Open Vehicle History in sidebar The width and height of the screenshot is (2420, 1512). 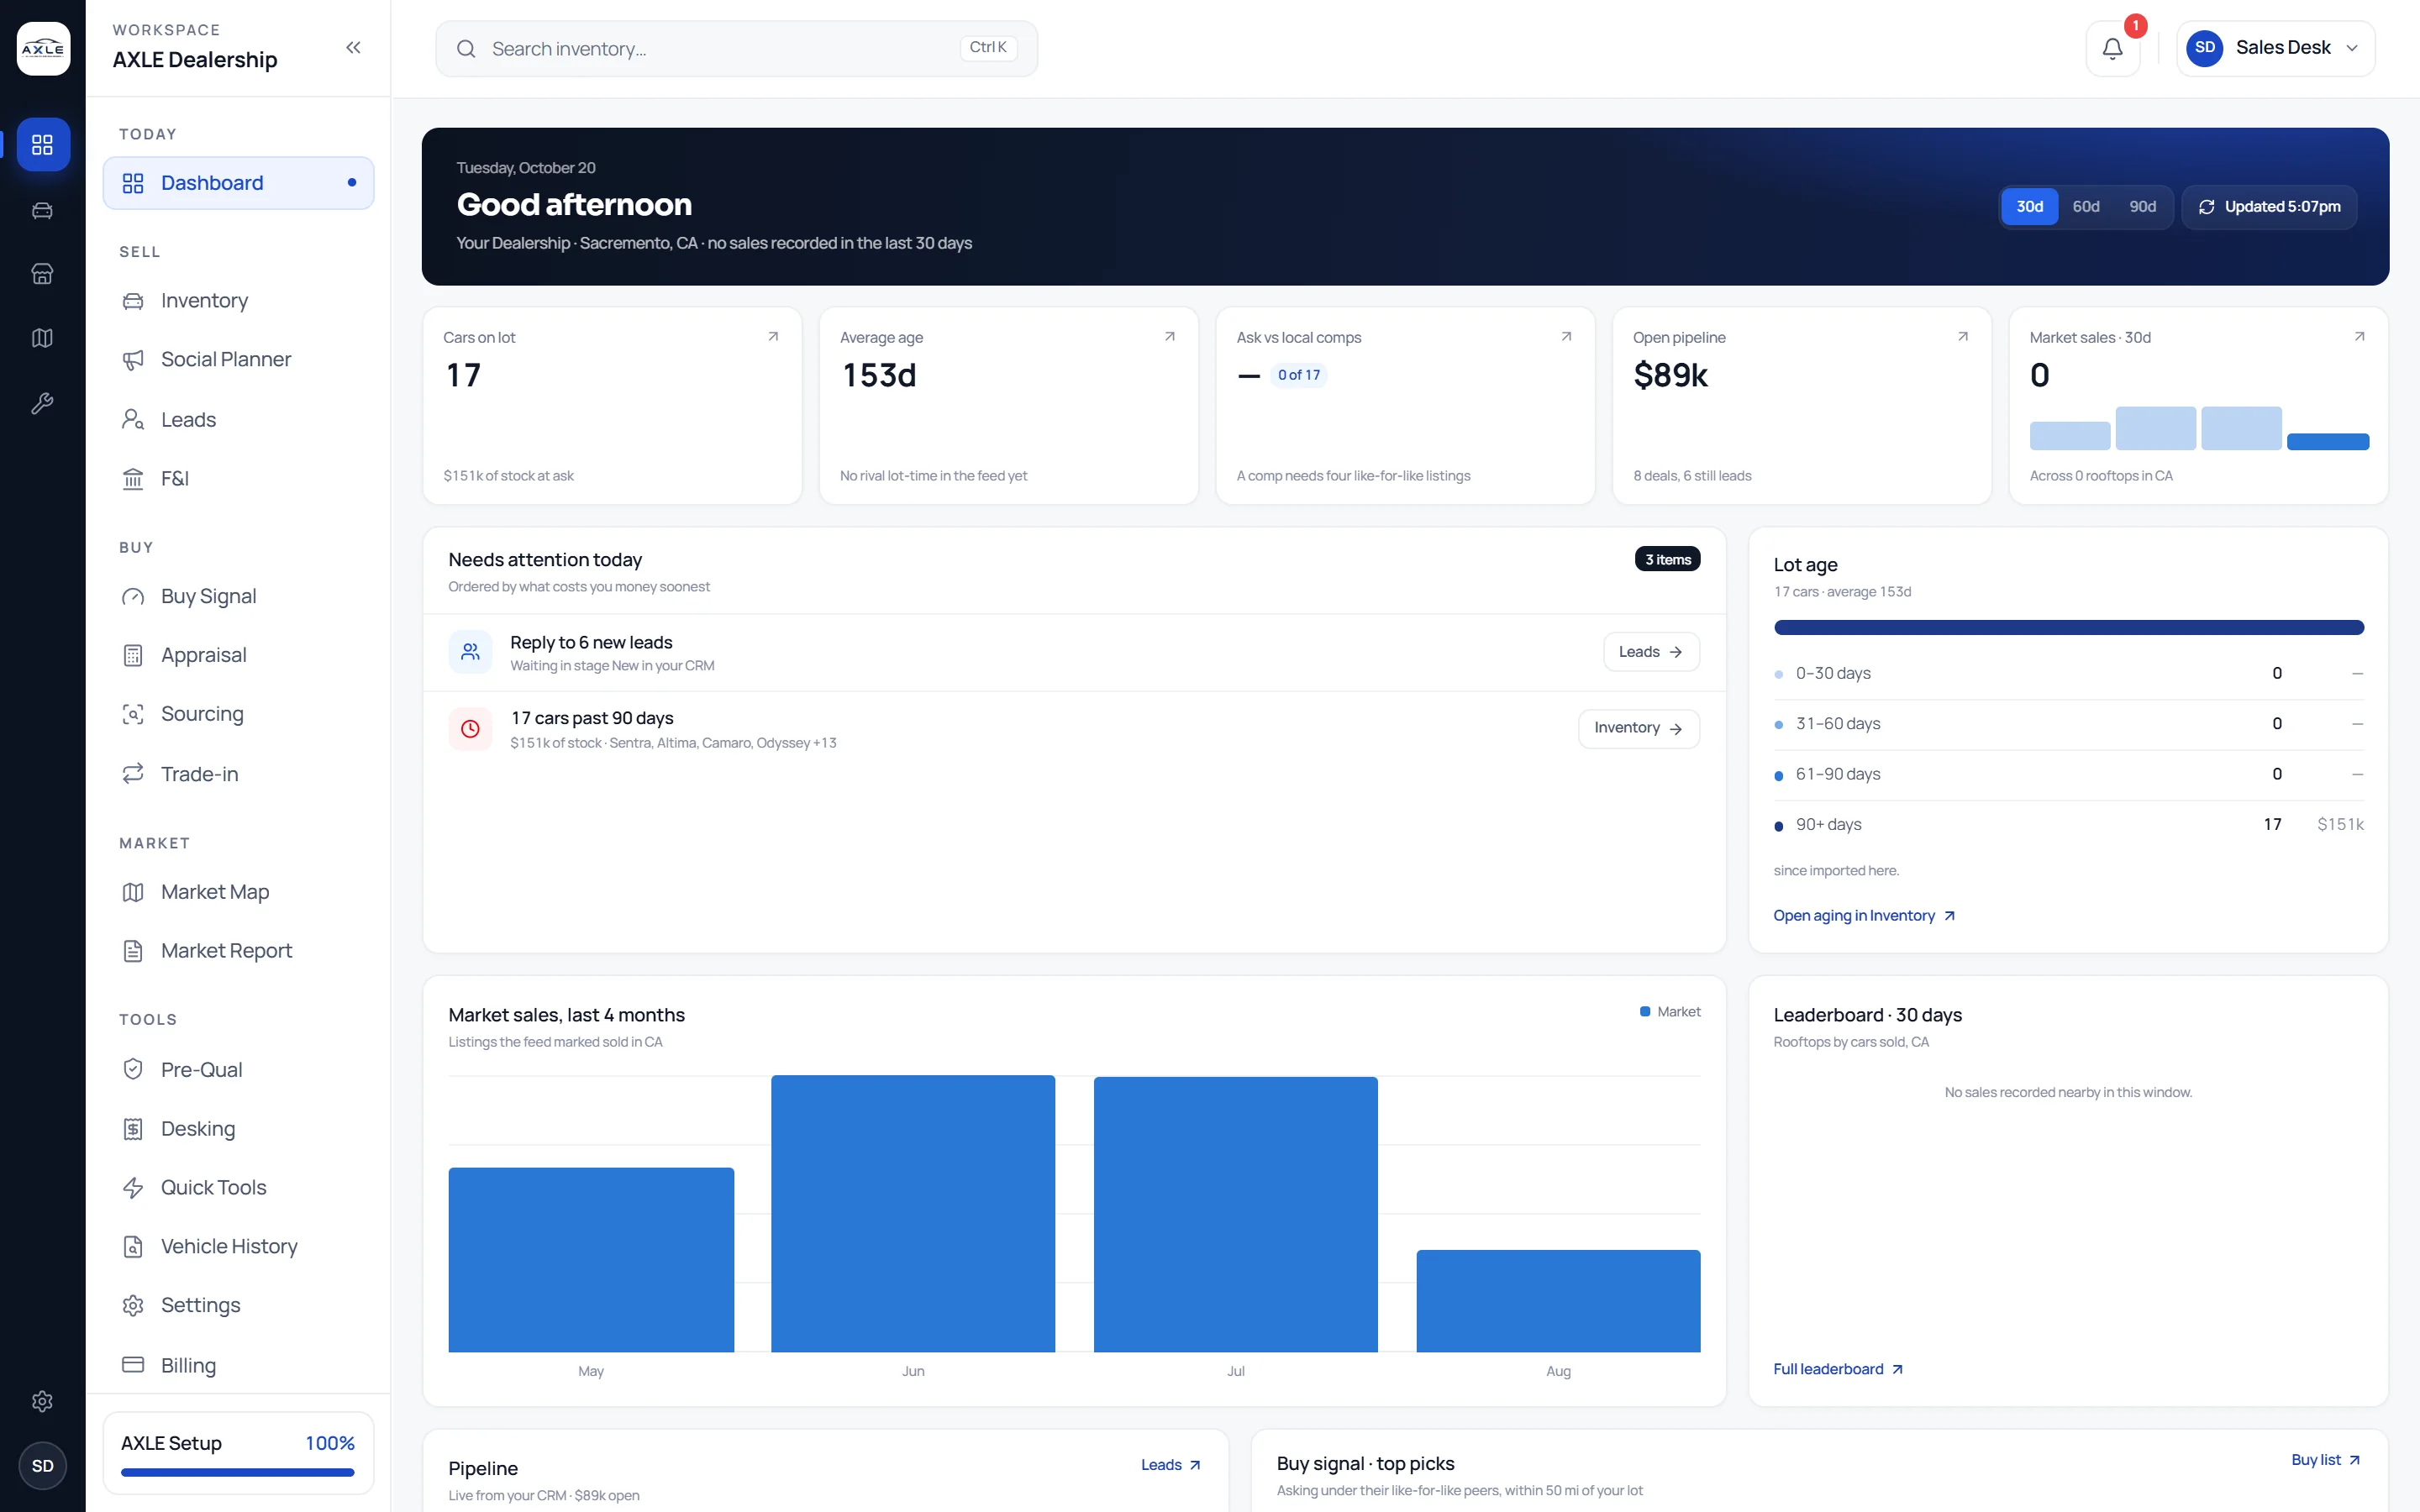(238, 1247)
